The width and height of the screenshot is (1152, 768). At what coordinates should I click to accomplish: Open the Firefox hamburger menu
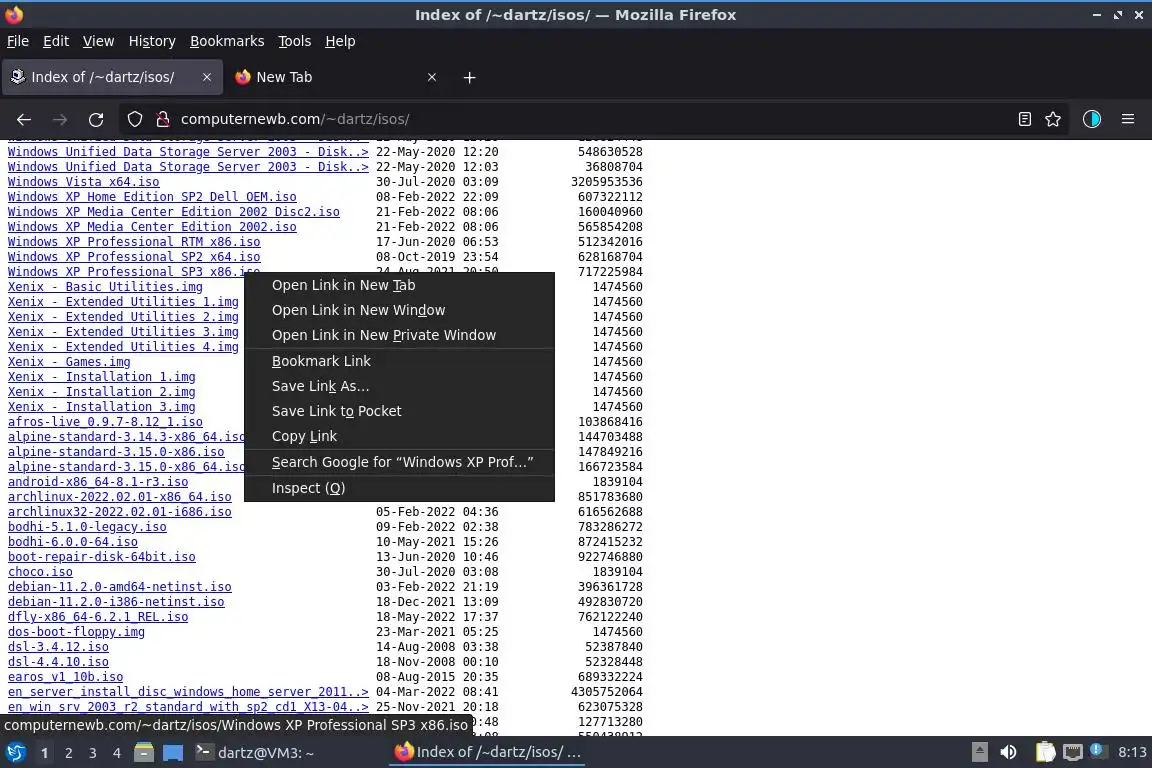coord(1128,119)
